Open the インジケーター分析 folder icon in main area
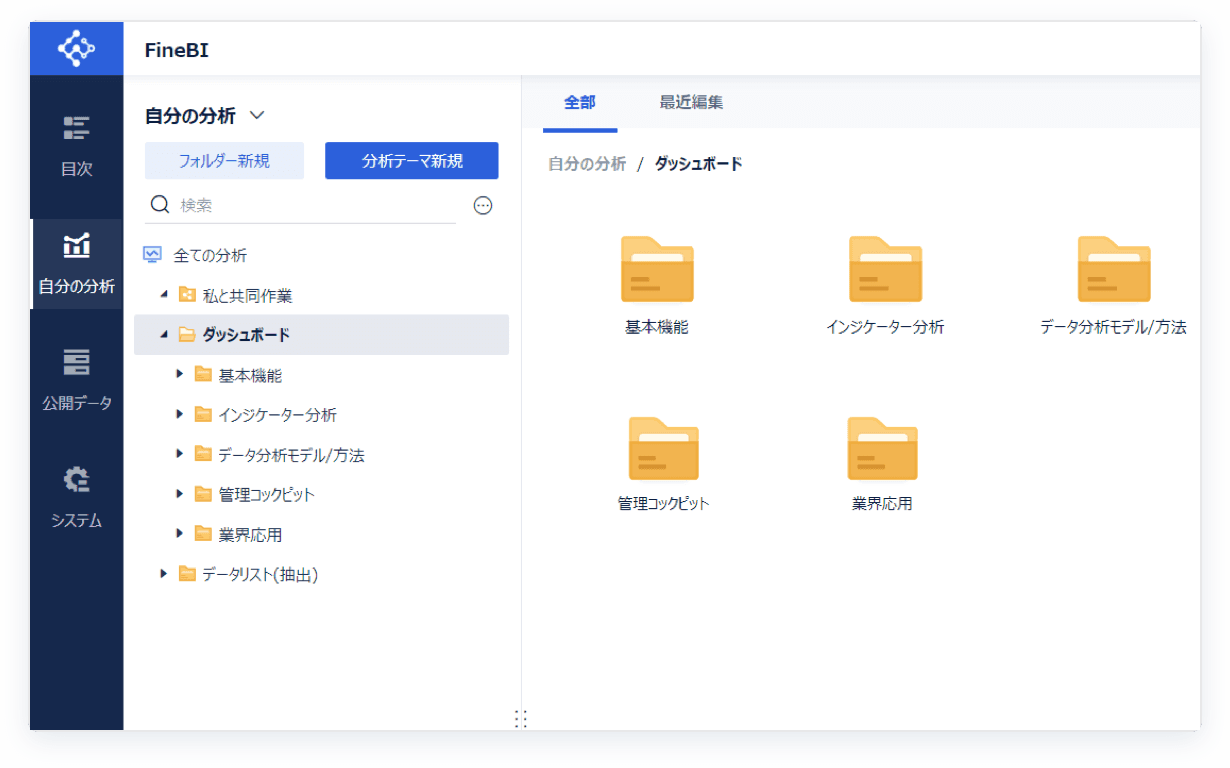 pos(885,270)
